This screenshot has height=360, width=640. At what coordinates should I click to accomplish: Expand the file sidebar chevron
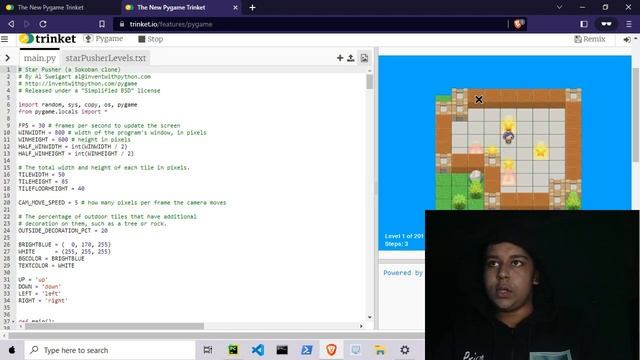(x=7, y=58)
